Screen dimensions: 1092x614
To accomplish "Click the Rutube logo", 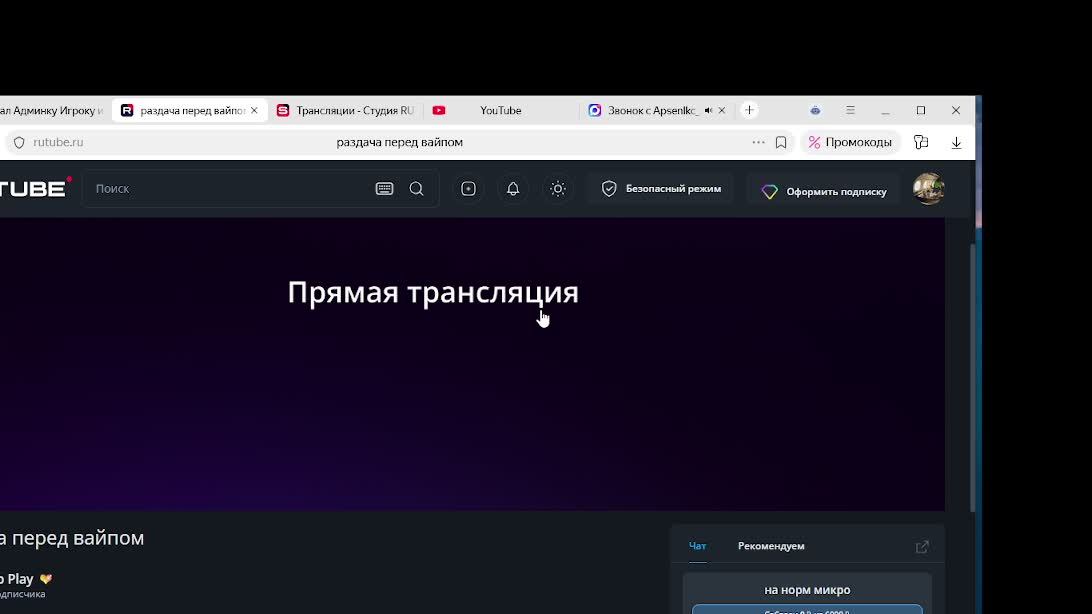I will [x=35, y=188].
